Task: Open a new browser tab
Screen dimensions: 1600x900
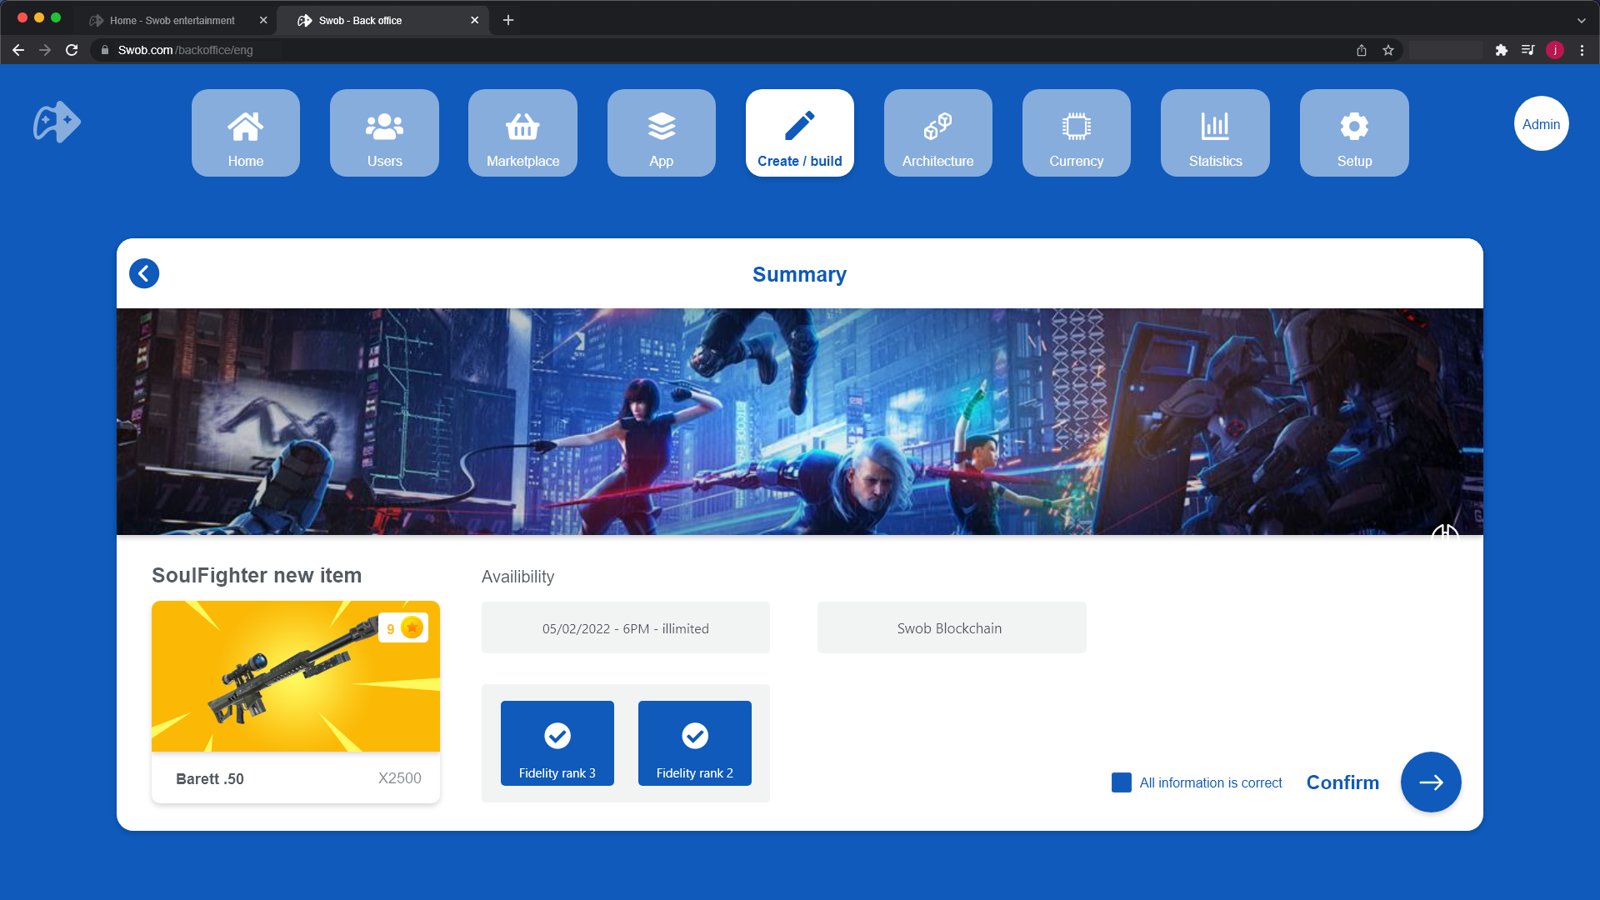Action: click(x=508, y=20)
